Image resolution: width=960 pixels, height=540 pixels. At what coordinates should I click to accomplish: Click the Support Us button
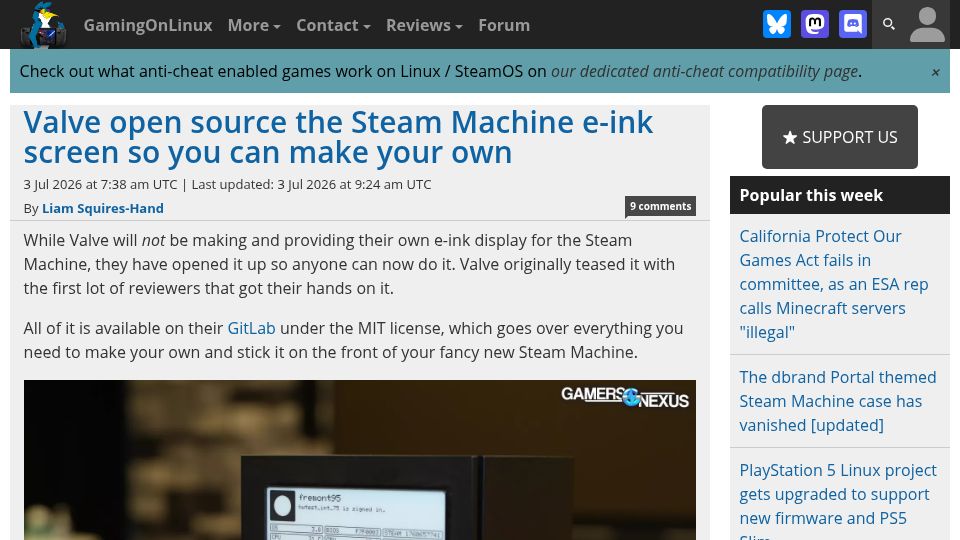(x=839, y=137)
